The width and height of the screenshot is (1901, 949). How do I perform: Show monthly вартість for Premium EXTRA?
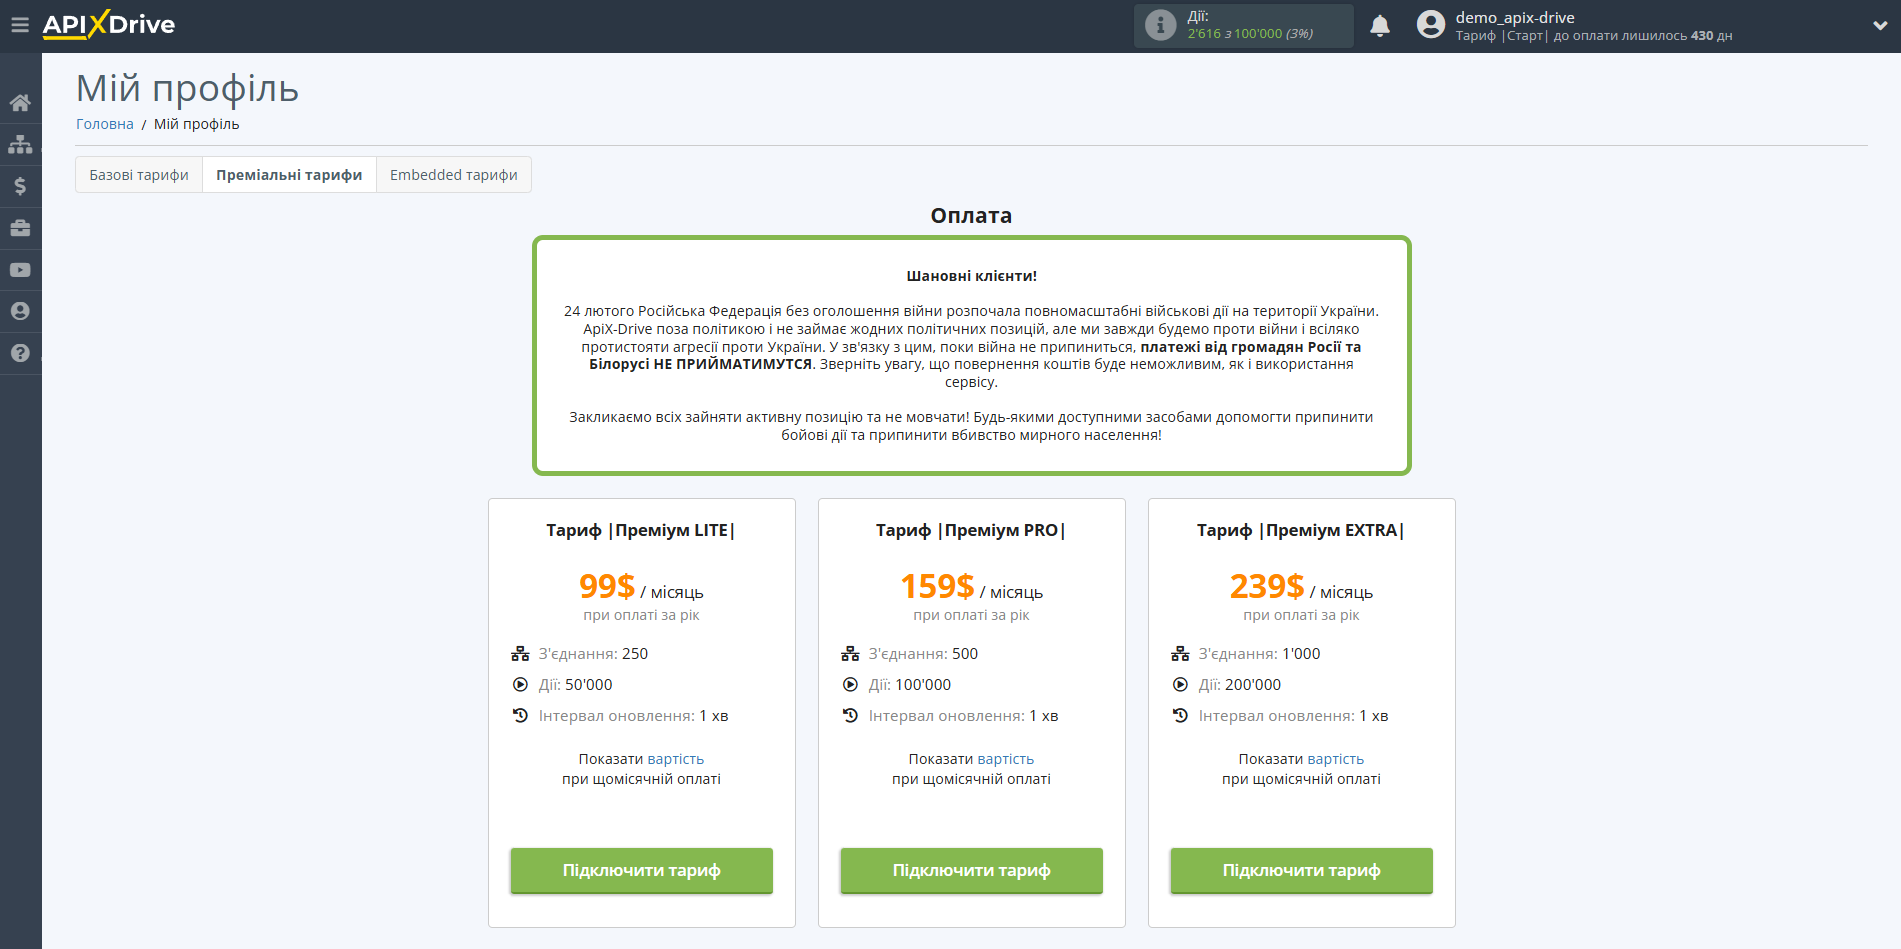(1335, 759)
